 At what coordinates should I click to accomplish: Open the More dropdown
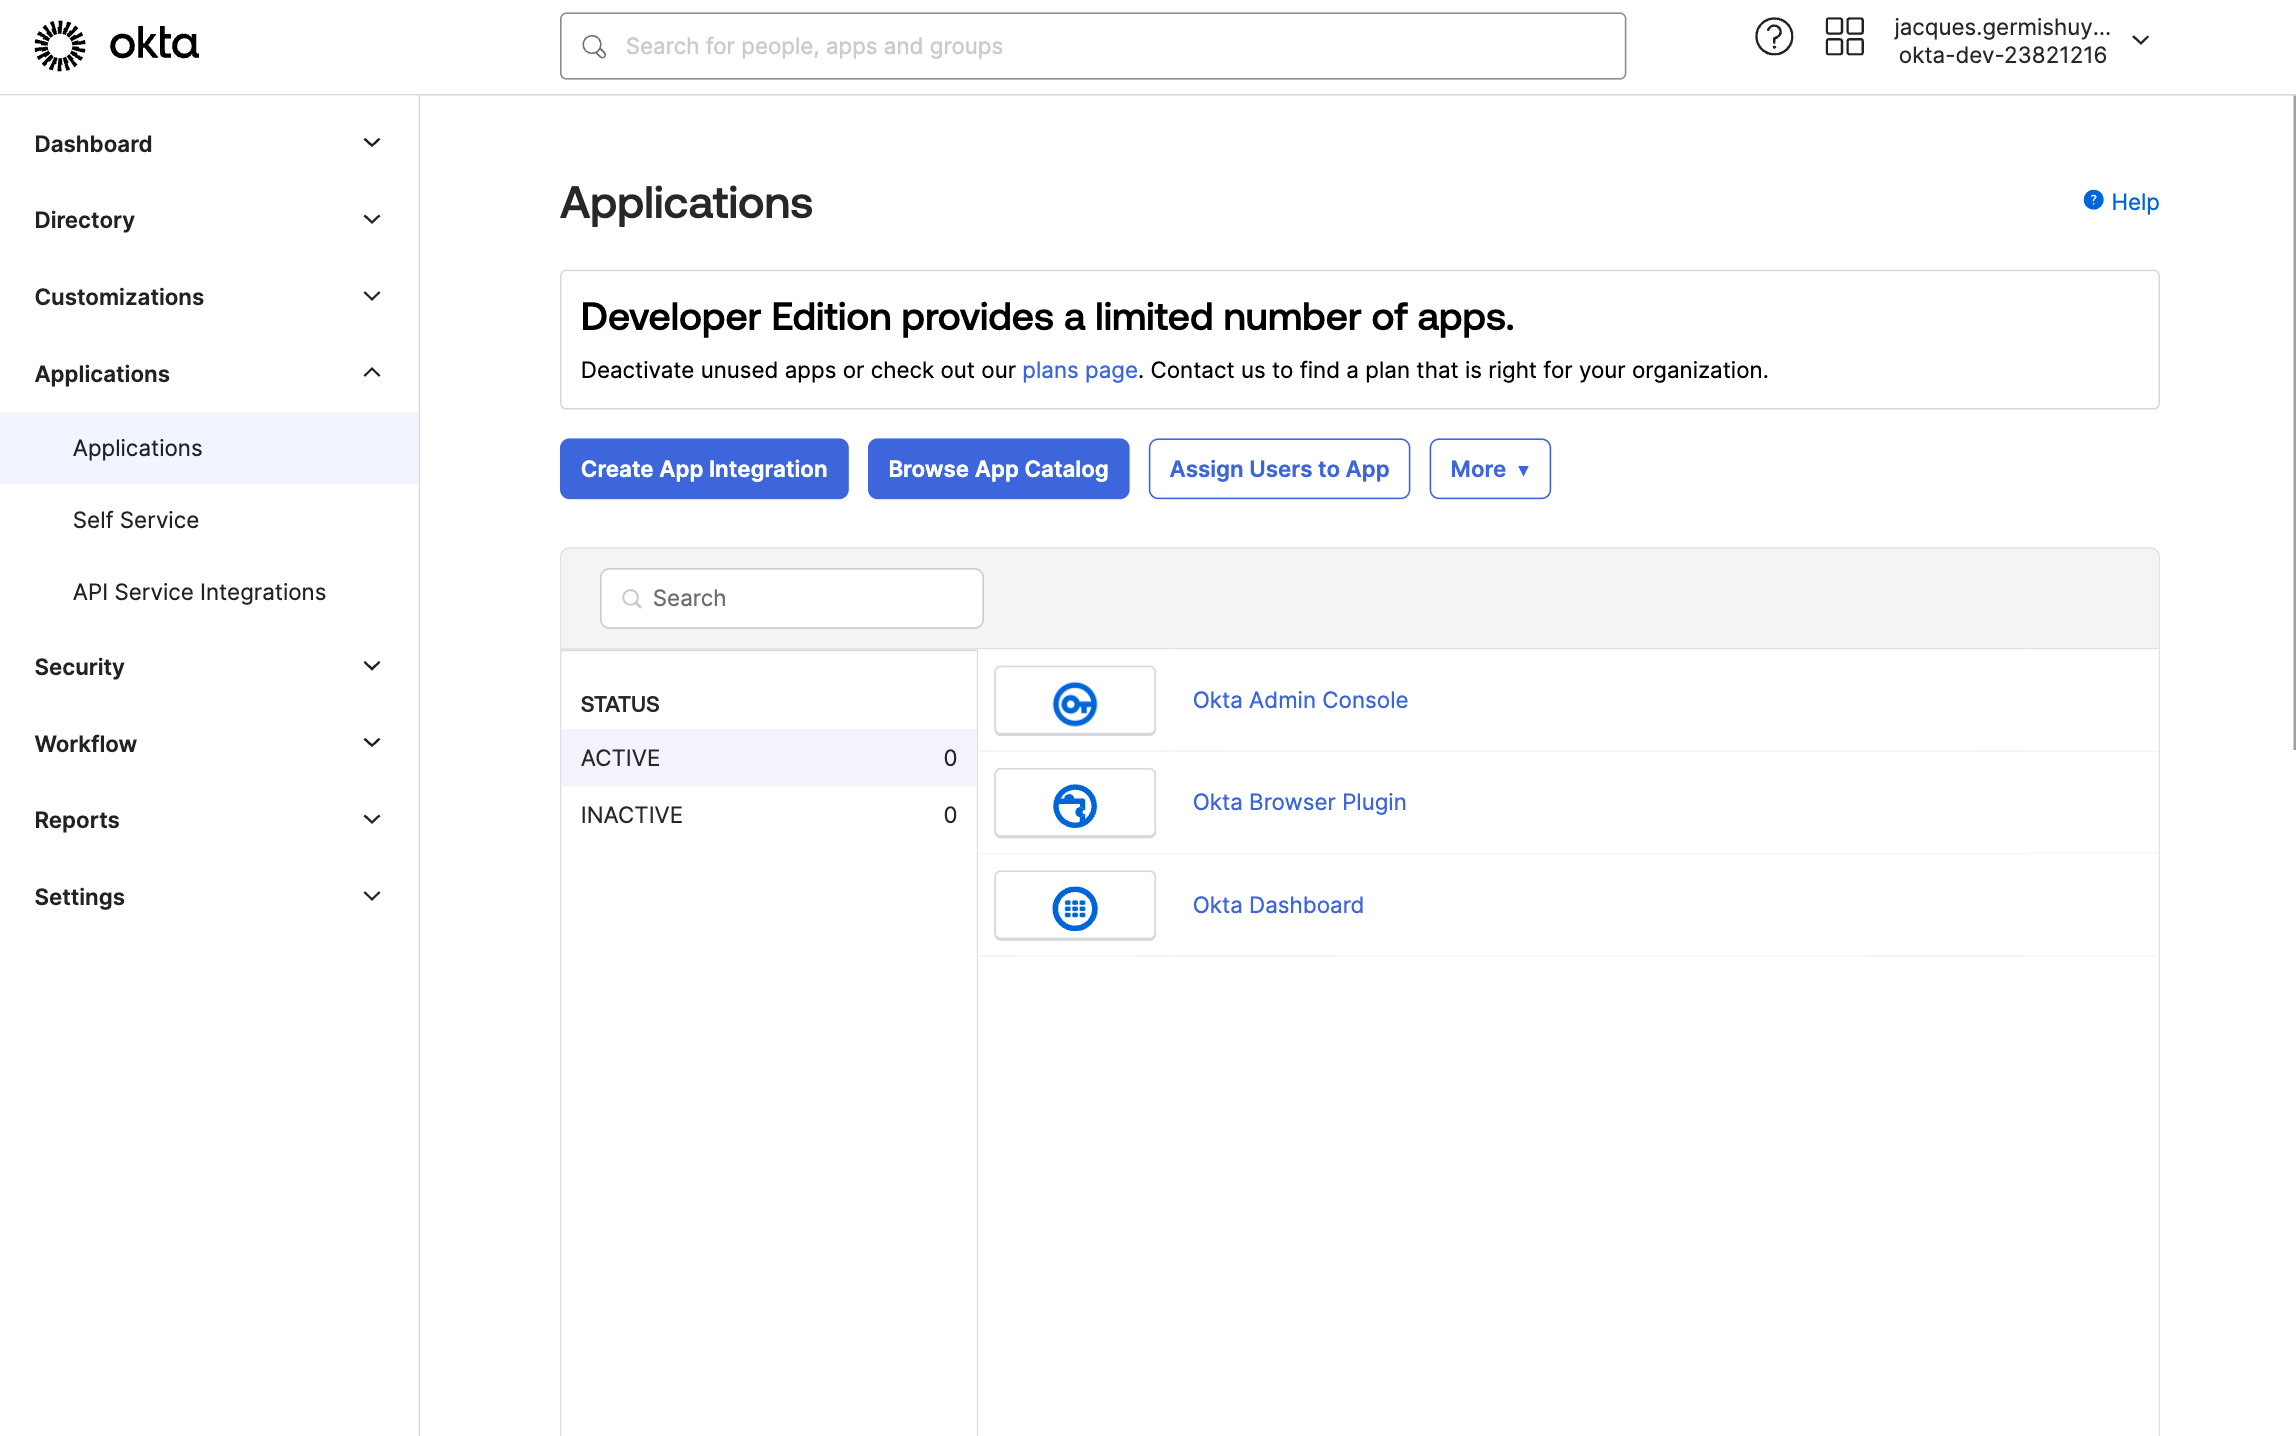click(1489, 468)
